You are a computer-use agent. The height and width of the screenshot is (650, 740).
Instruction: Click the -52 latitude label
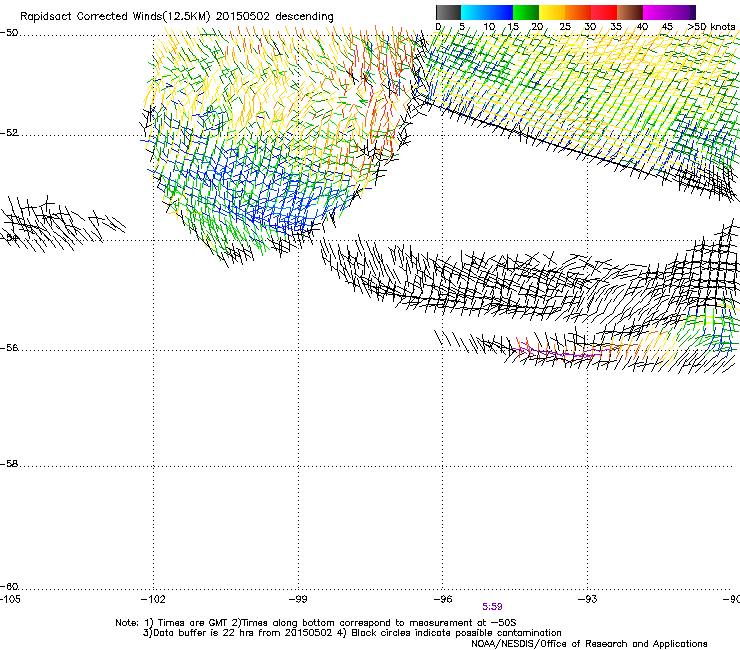9,133
